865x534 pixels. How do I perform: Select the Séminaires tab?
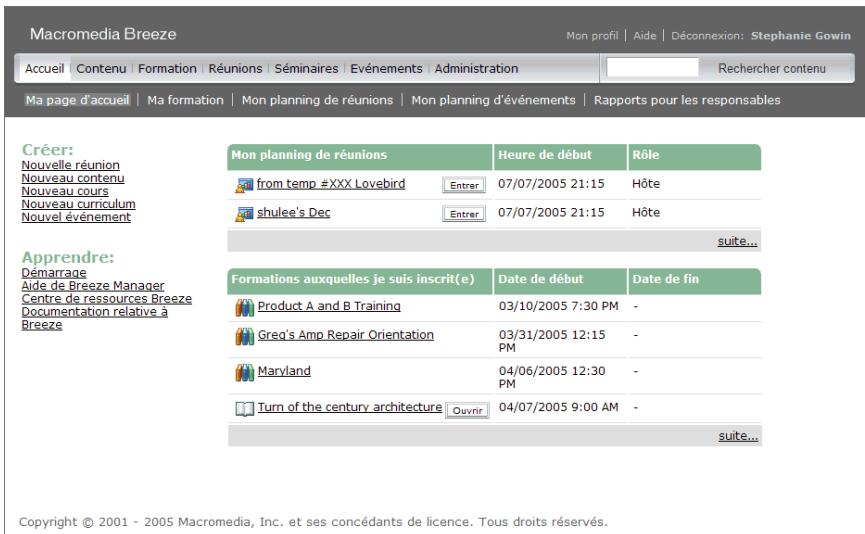pyautogui.click(x=306, y=68)
